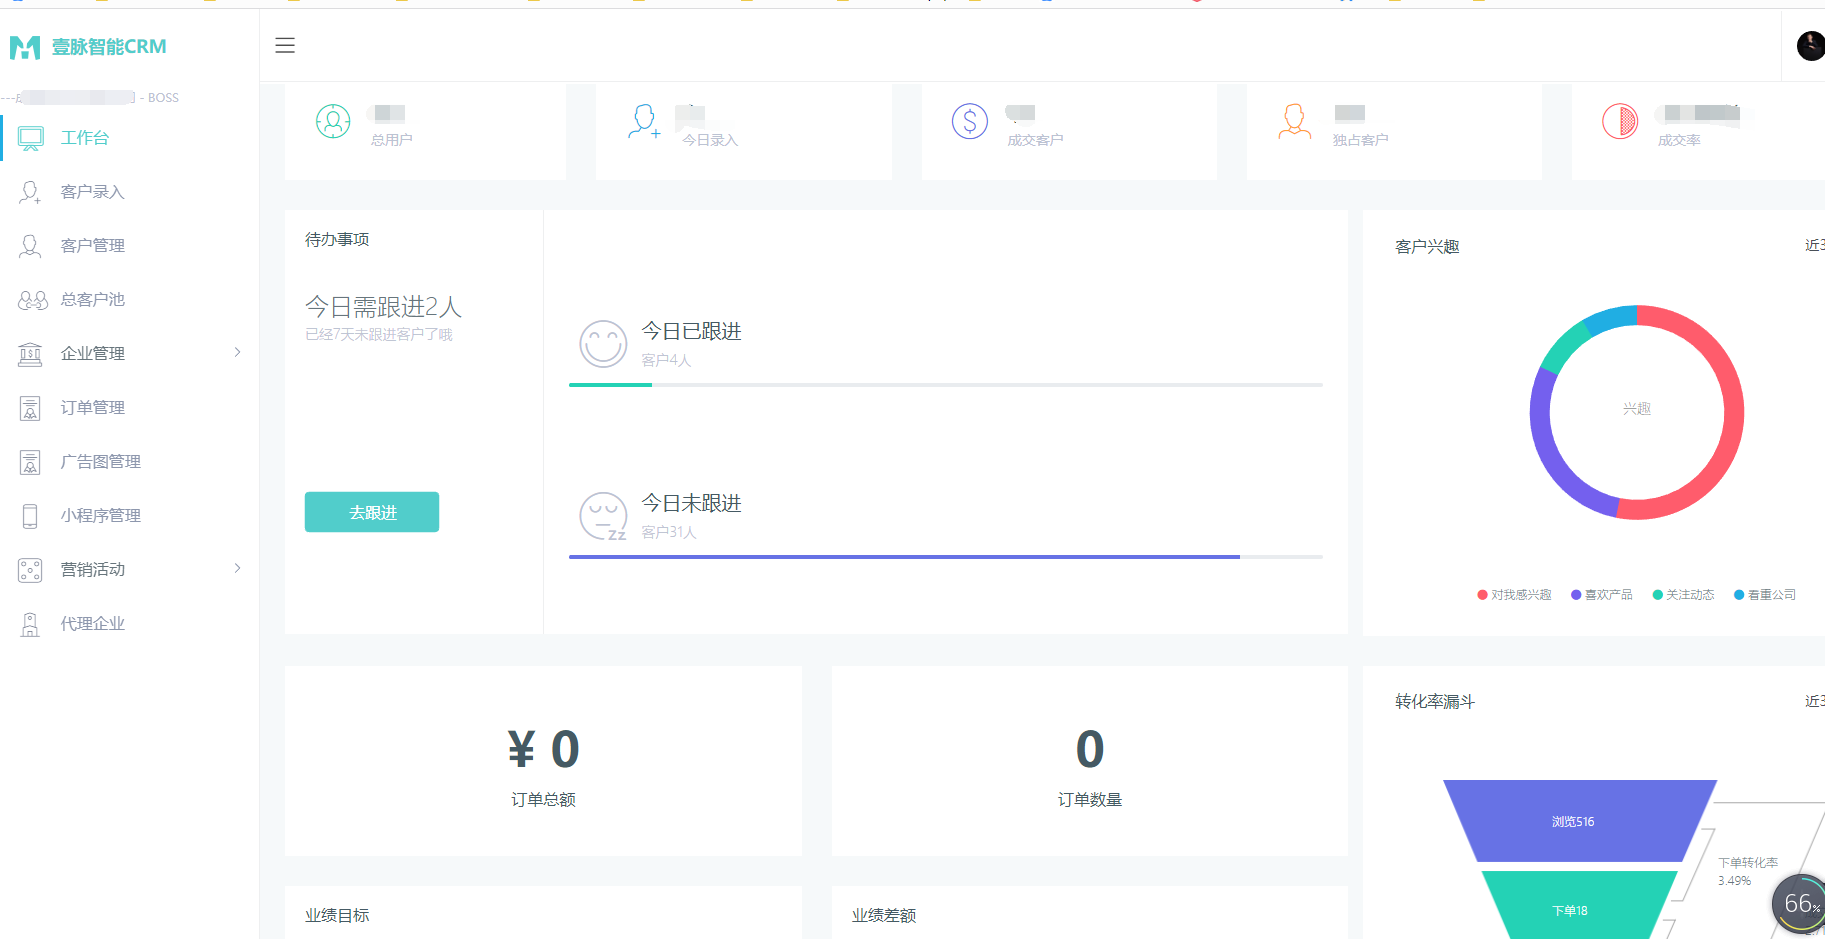Click the 成交客户 dollar icon
The width and height of the screenshot is (1825, 939).
(x=970, y=121)
